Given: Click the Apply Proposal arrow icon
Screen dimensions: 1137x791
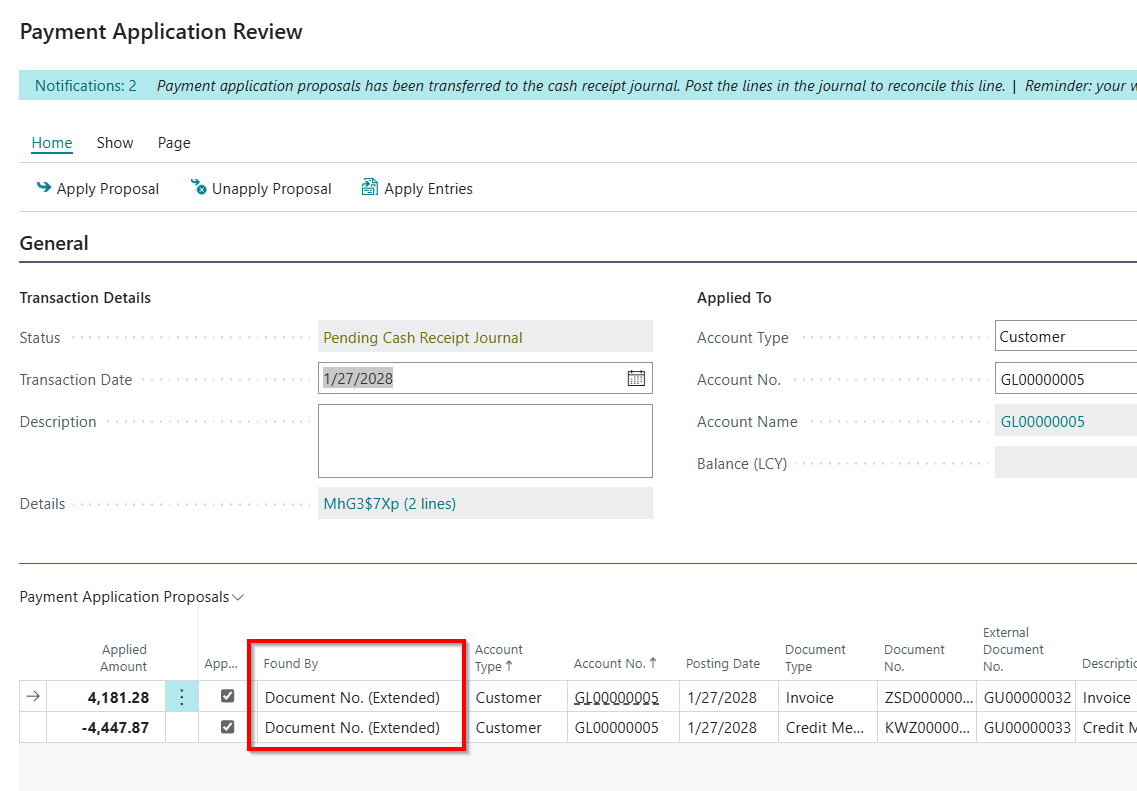Looking at the screenshot, I should click(x=42, y=187).
